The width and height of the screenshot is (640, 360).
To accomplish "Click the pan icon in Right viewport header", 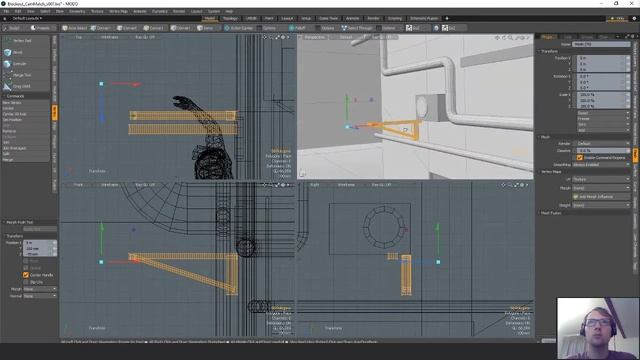I will 503,185.
